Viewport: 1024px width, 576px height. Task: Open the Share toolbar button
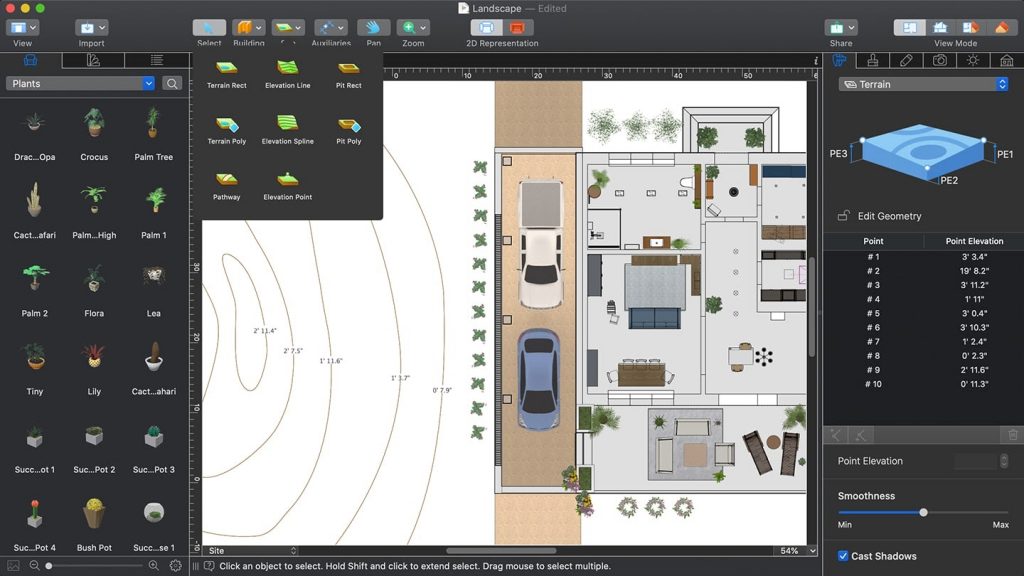click(x=841, y=28)
